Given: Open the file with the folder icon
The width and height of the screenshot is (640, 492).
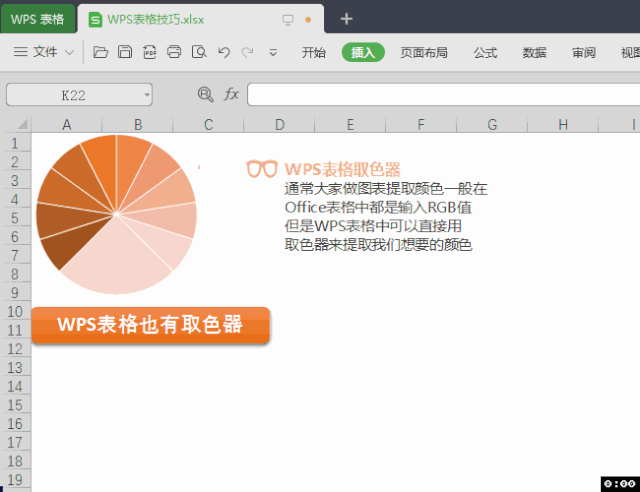Looking at the screenshot, I should click(100, 52).
